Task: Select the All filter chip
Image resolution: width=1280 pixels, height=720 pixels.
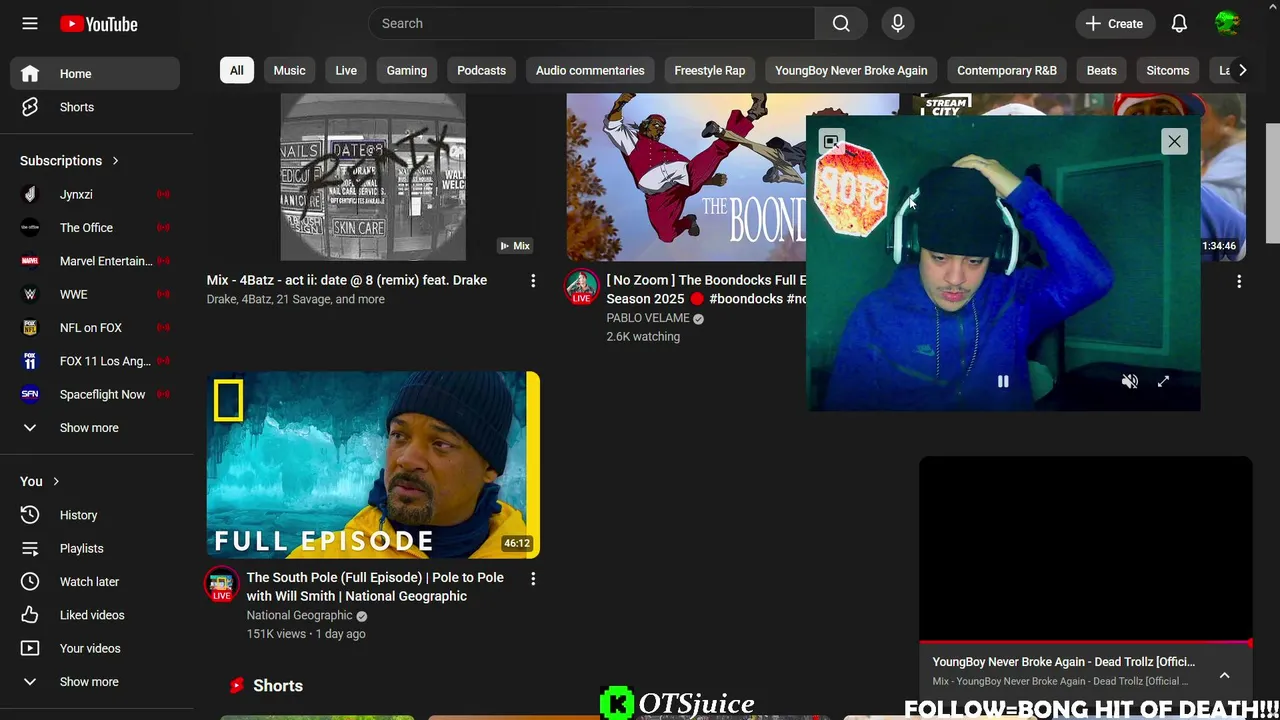Action: pyautogui.click(x=236, y=70)
